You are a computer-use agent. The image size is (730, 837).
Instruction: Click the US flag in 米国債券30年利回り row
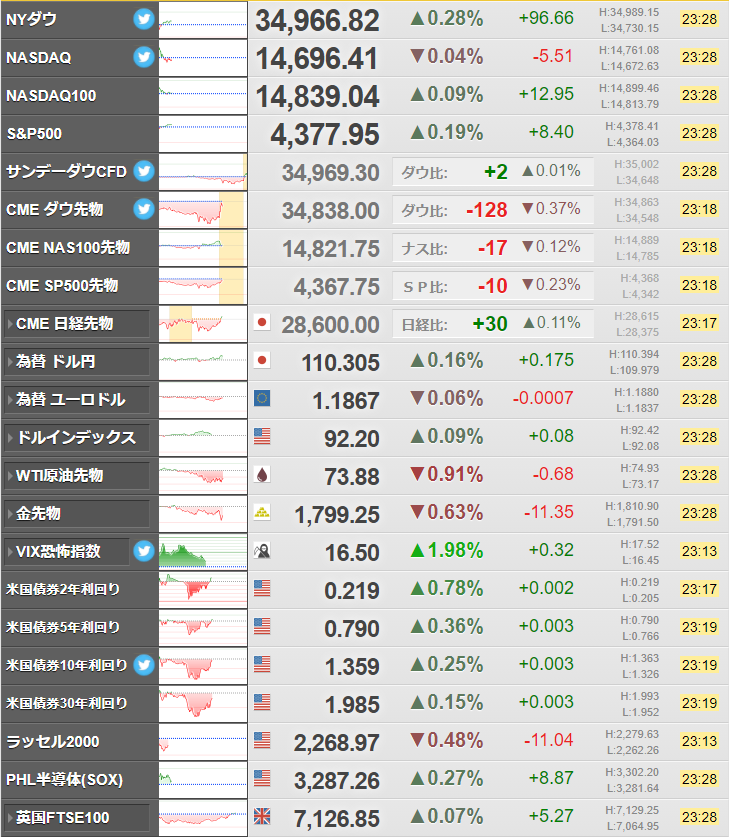click(x=262, y=702)
